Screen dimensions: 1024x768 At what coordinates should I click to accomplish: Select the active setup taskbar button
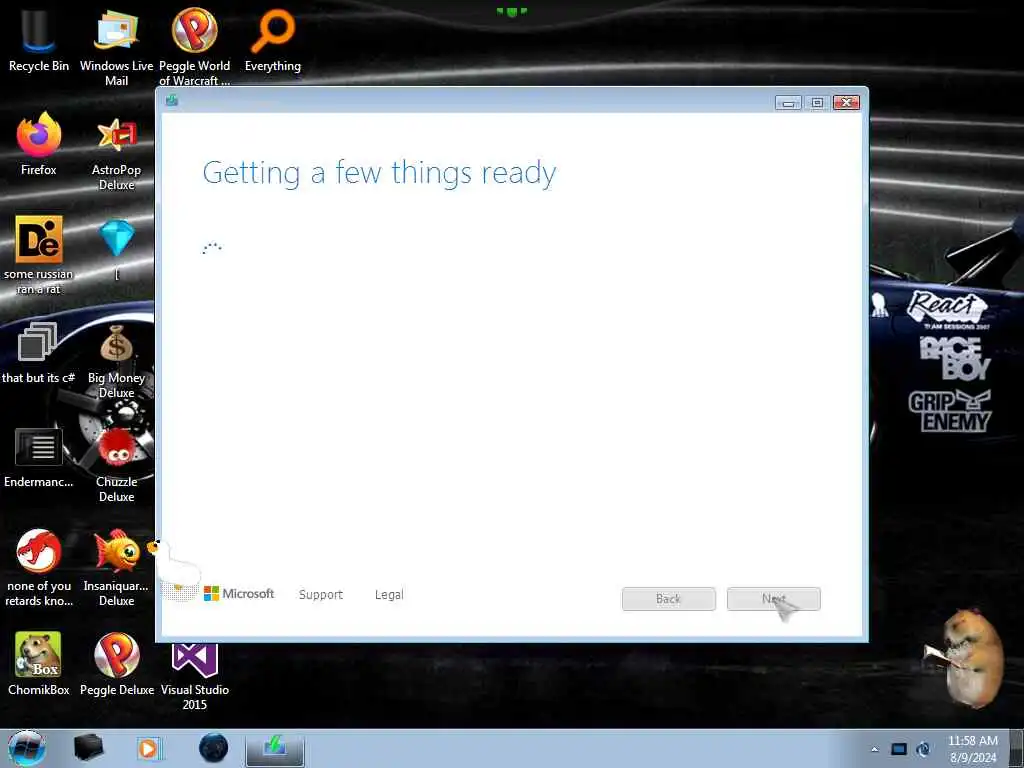275,749
